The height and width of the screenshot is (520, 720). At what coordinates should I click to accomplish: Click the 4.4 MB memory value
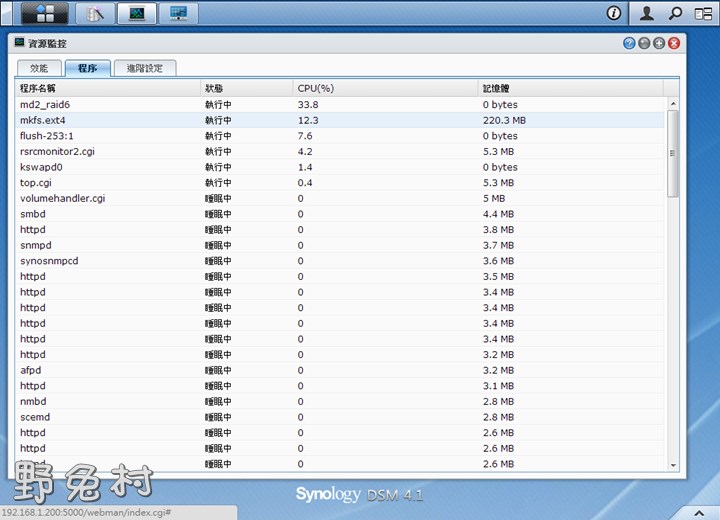498,214
